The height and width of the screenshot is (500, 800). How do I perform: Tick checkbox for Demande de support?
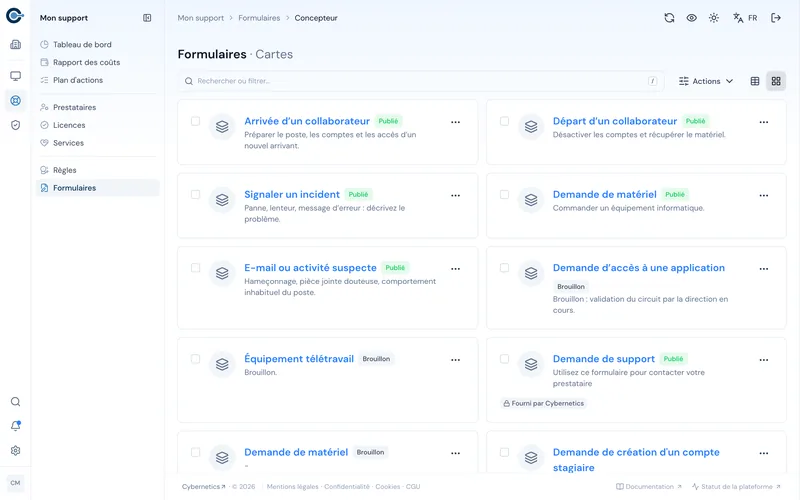point(504,359)
